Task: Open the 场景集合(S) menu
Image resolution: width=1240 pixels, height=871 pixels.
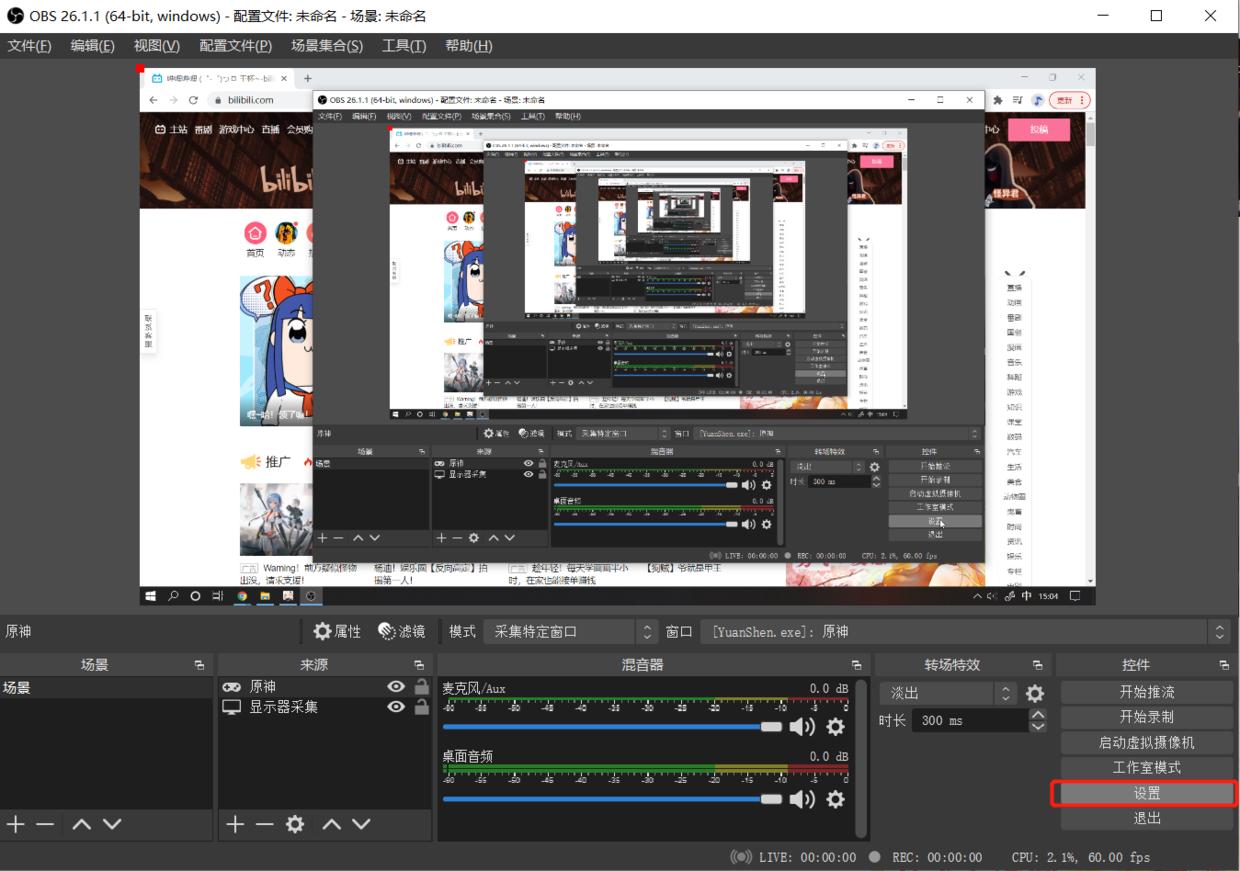Action: pos(326,46)
